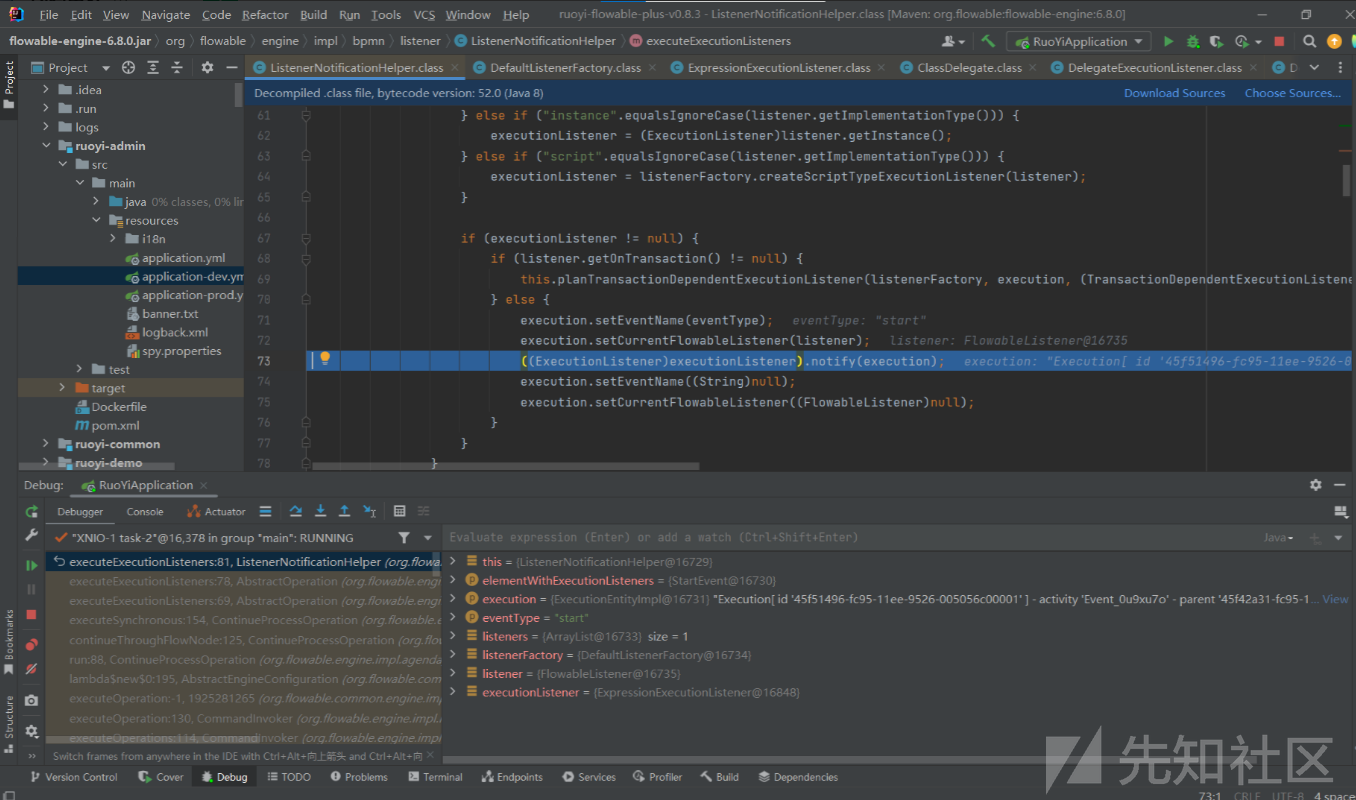Click the camera thread dump icon
Viewport: 1356px width, 800px height.
click(x=31, y=701)
